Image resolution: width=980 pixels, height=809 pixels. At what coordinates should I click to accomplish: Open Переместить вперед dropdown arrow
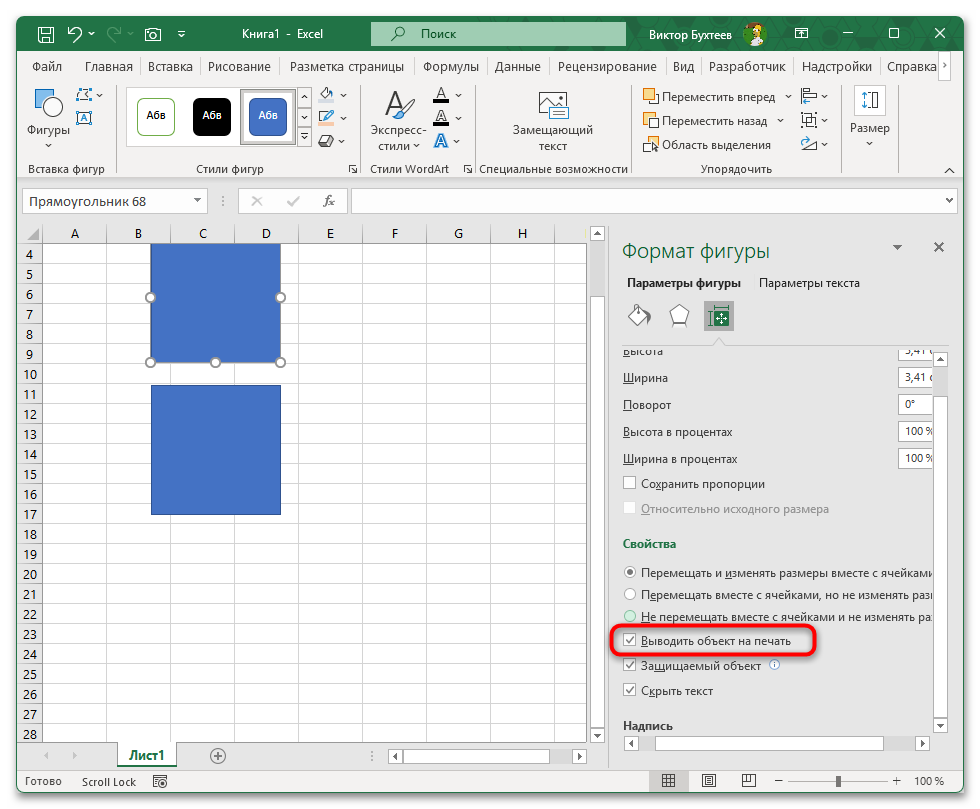point(788,96)
